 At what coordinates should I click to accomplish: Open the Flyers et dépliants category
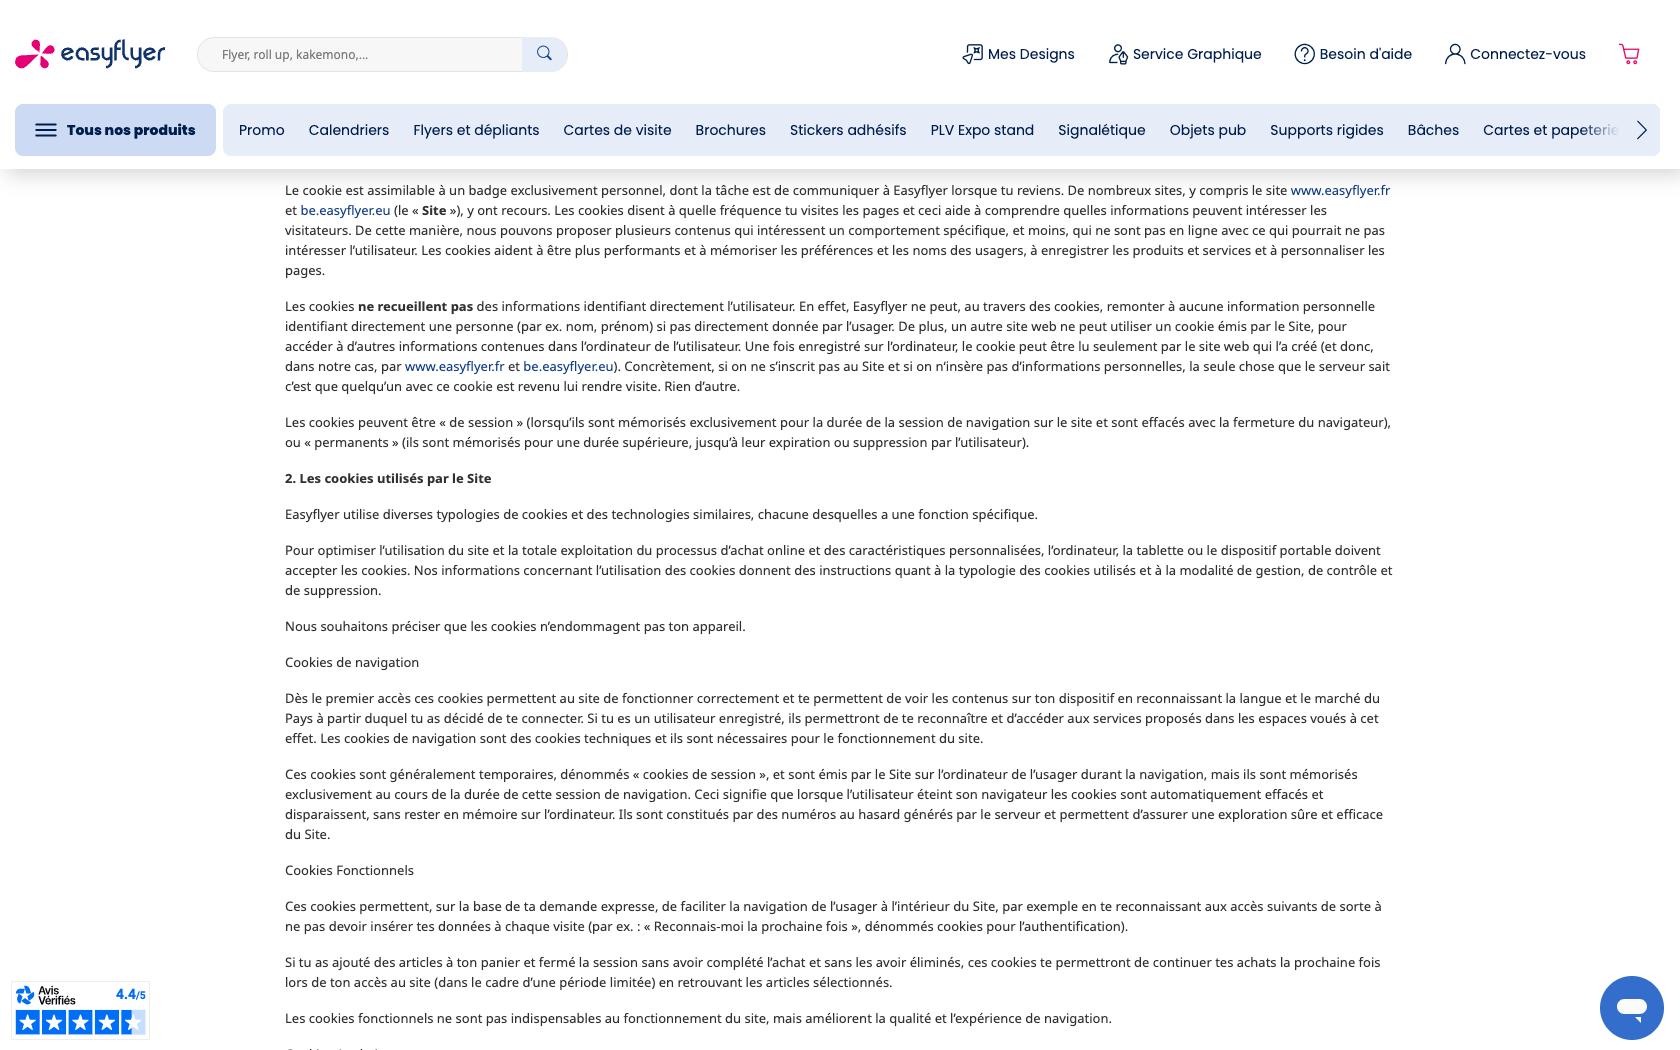coord(476,130)
